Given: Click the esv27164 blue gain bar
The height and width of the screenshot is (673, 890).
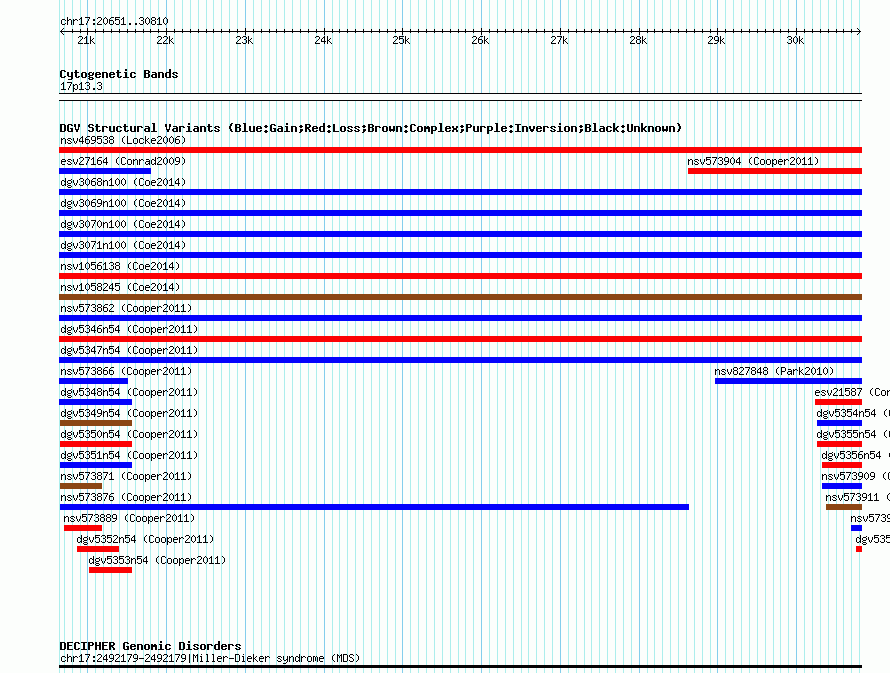Looking at the screenshot, I should 105,171.
